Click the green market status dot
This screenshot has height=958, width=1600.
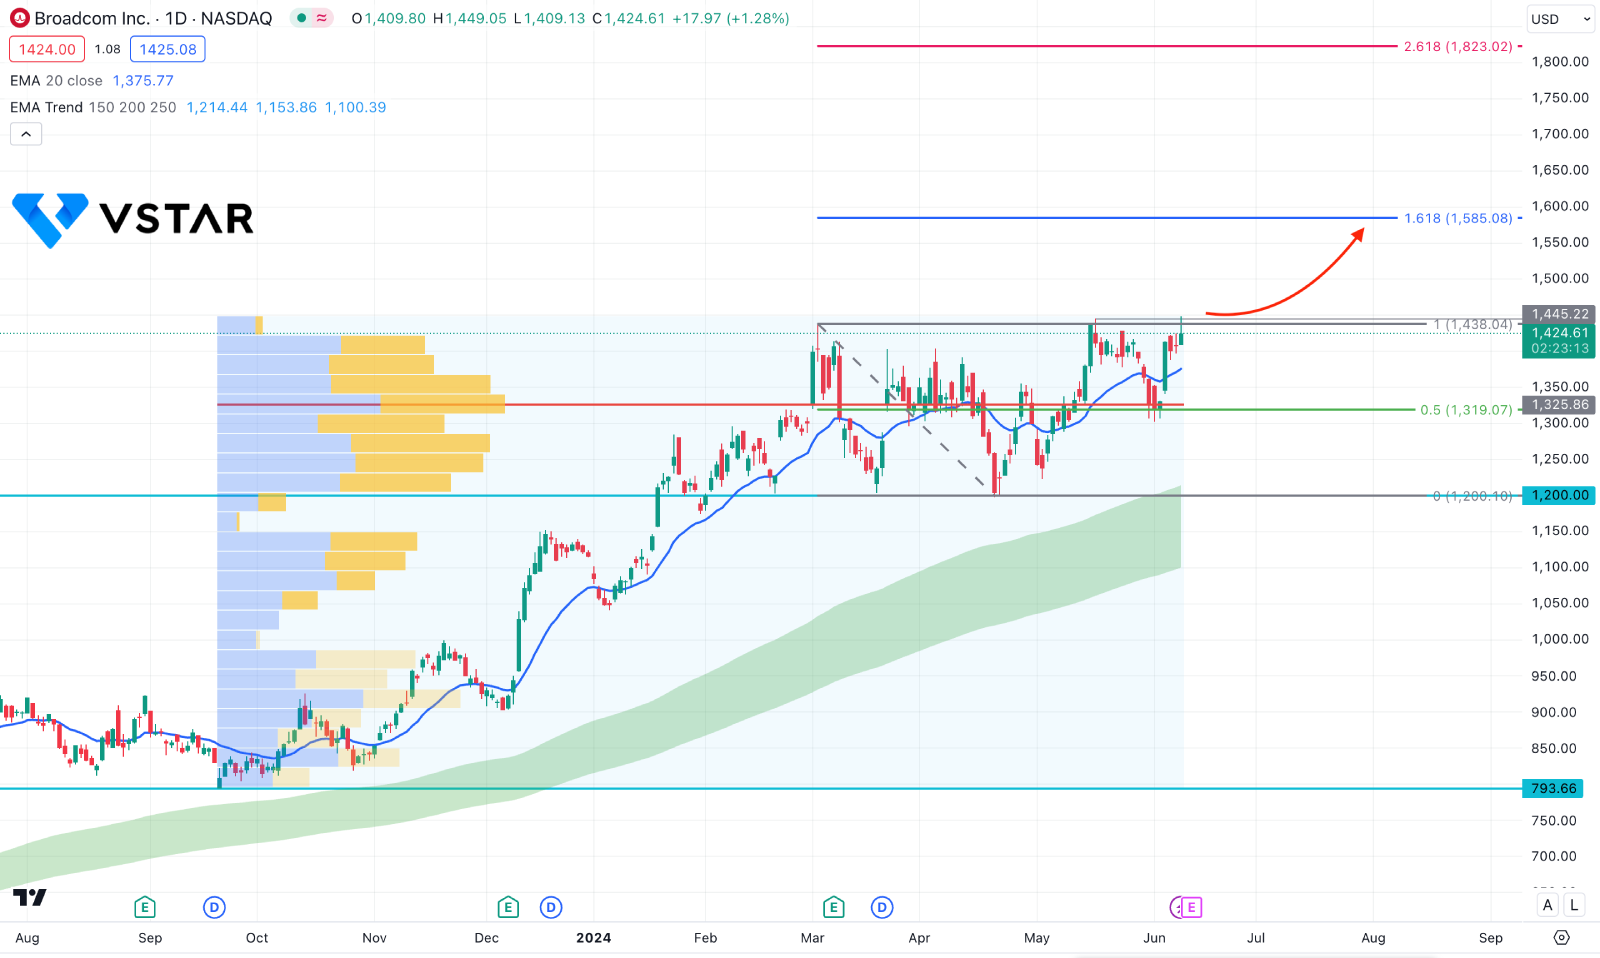(301, 18)
